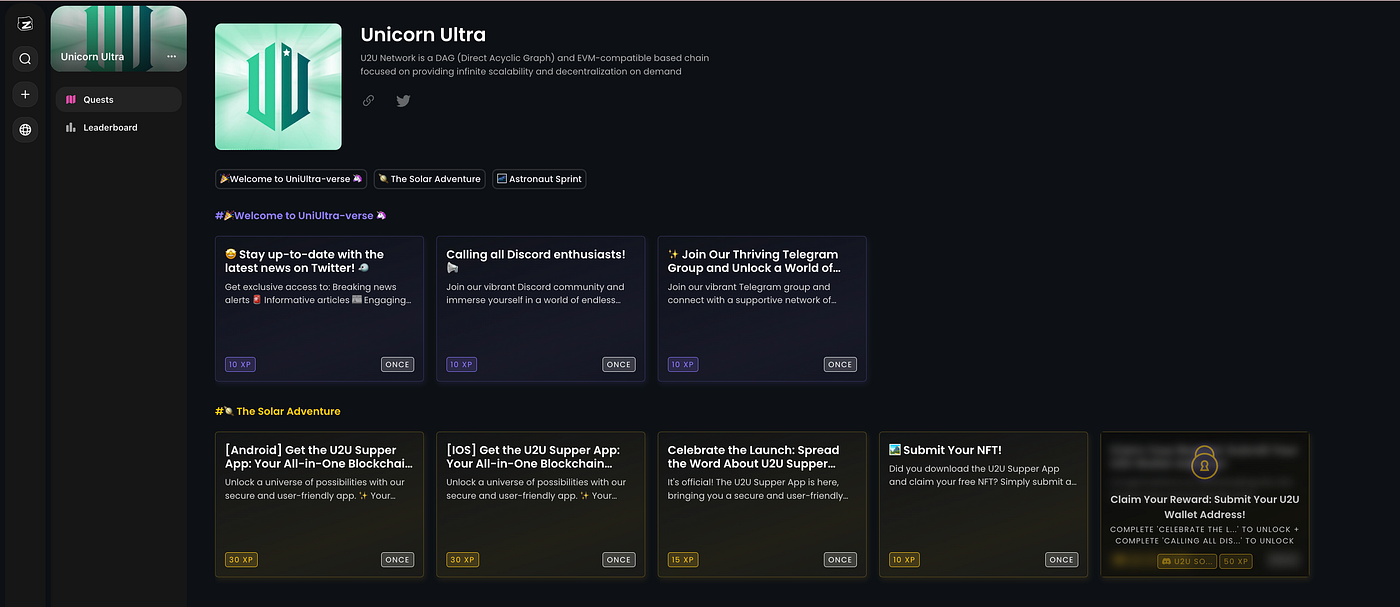
Task: Jump to the Welcome to UniUltra-verse category chip
Action: tap(291, 179)
